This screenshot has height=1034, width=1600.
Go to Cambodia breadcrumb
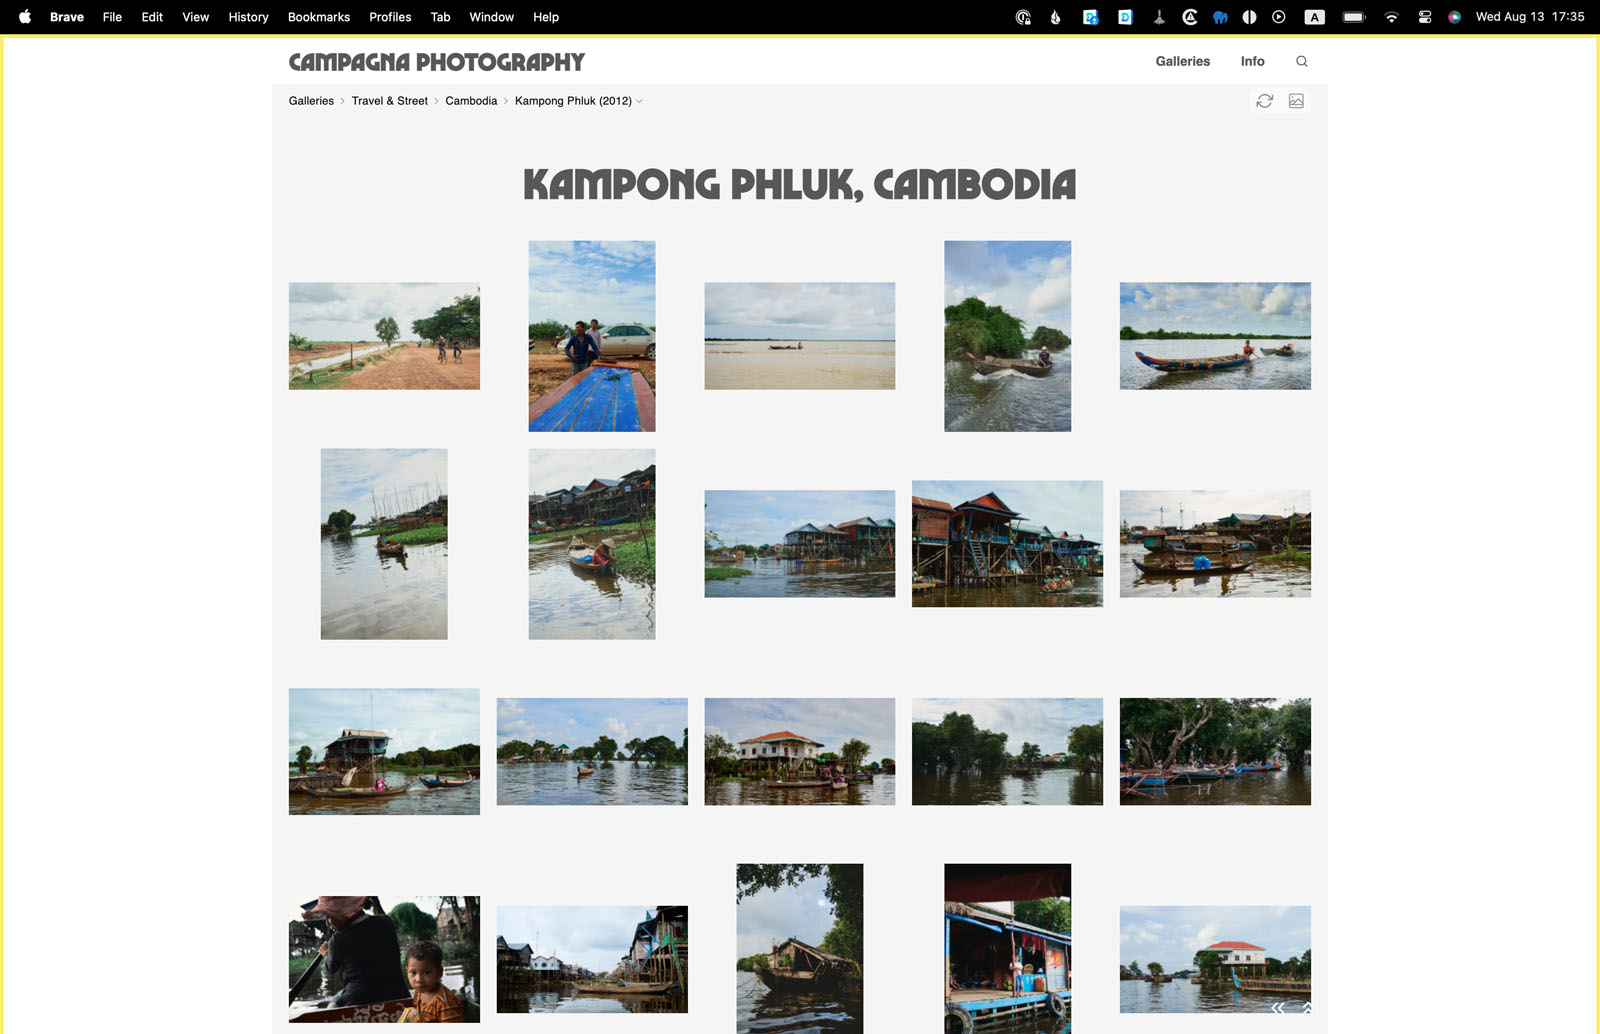click(x=471, y=101)
